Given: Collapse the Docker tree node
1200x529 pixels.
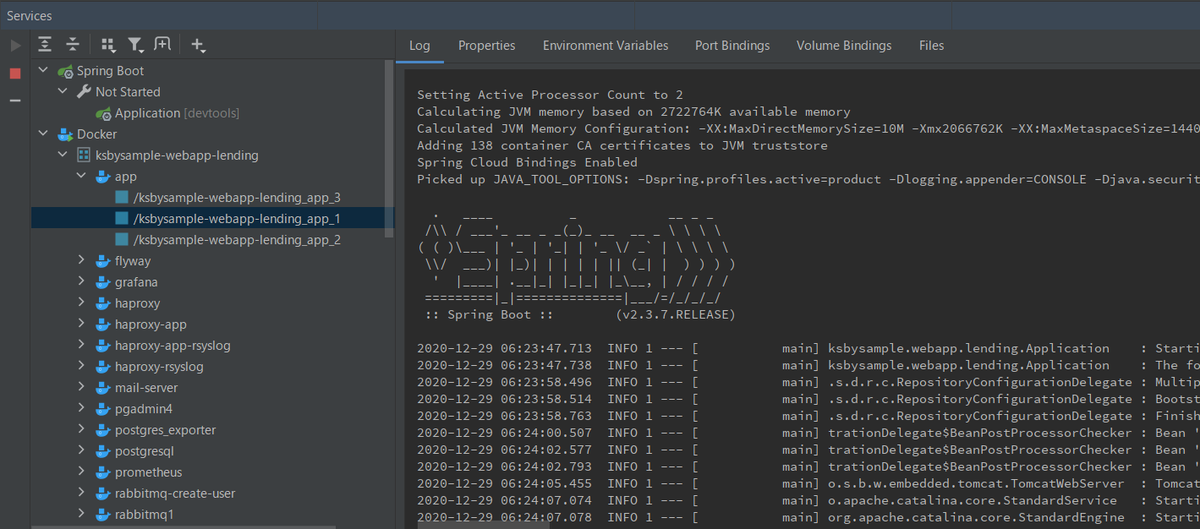Looking at the screenshot, I should click(43, 134).
